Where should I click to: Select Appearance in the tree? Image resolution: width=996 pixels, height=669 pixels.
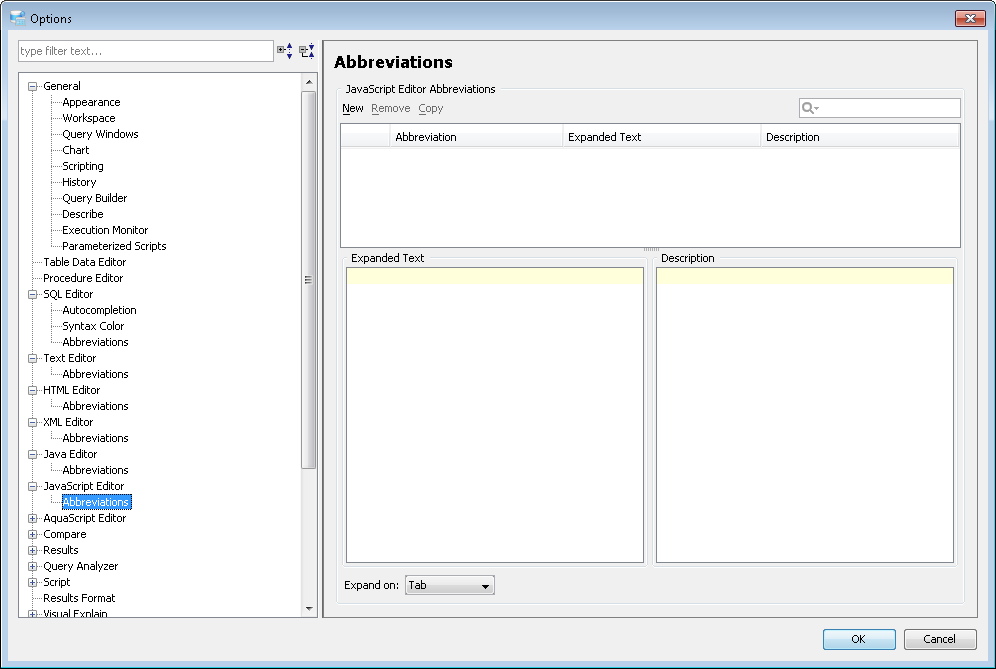[91, 102]
